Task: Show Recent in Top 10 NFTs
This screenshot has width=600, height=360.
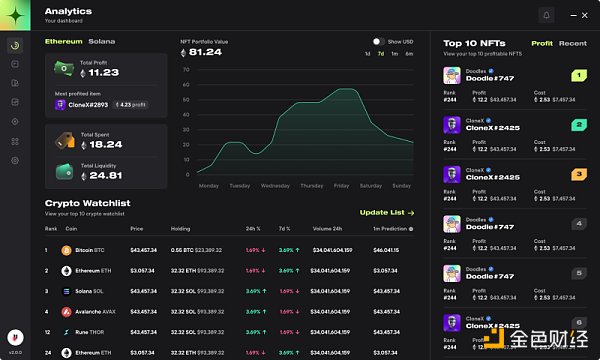Action: click(x=572, y=43)
